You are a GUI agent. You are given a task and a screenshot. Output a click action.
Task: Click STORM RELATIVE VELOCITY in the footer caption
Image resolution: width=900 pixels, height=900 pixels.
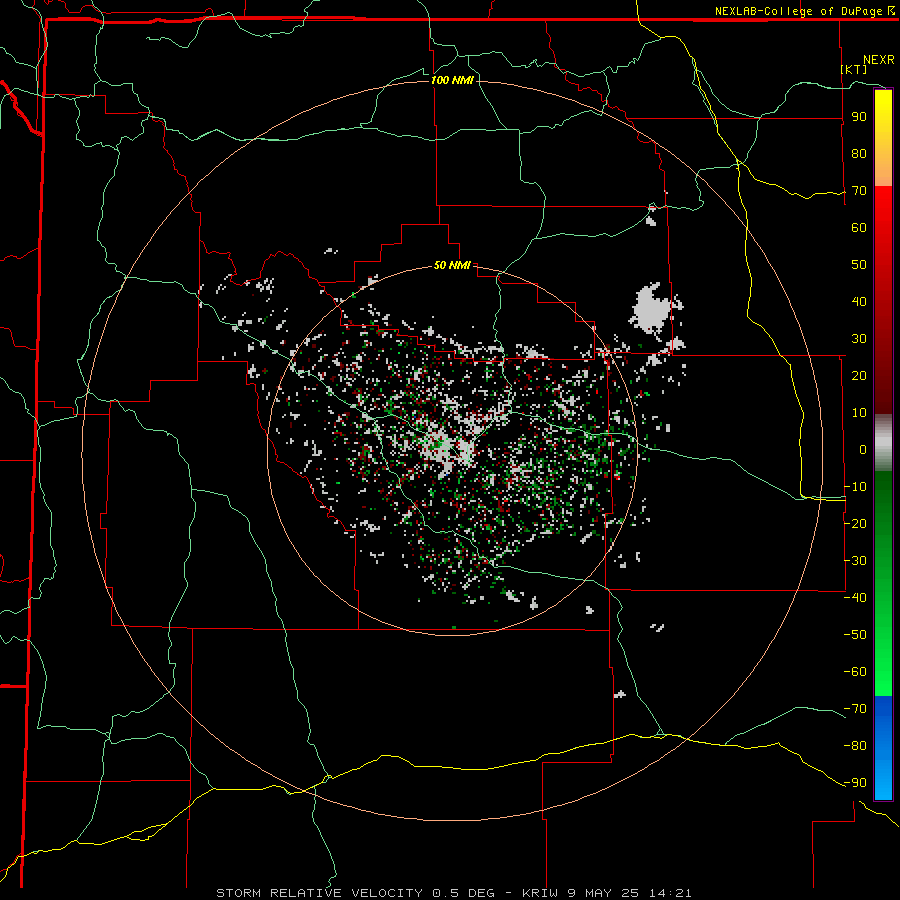(x=319, y=893)
